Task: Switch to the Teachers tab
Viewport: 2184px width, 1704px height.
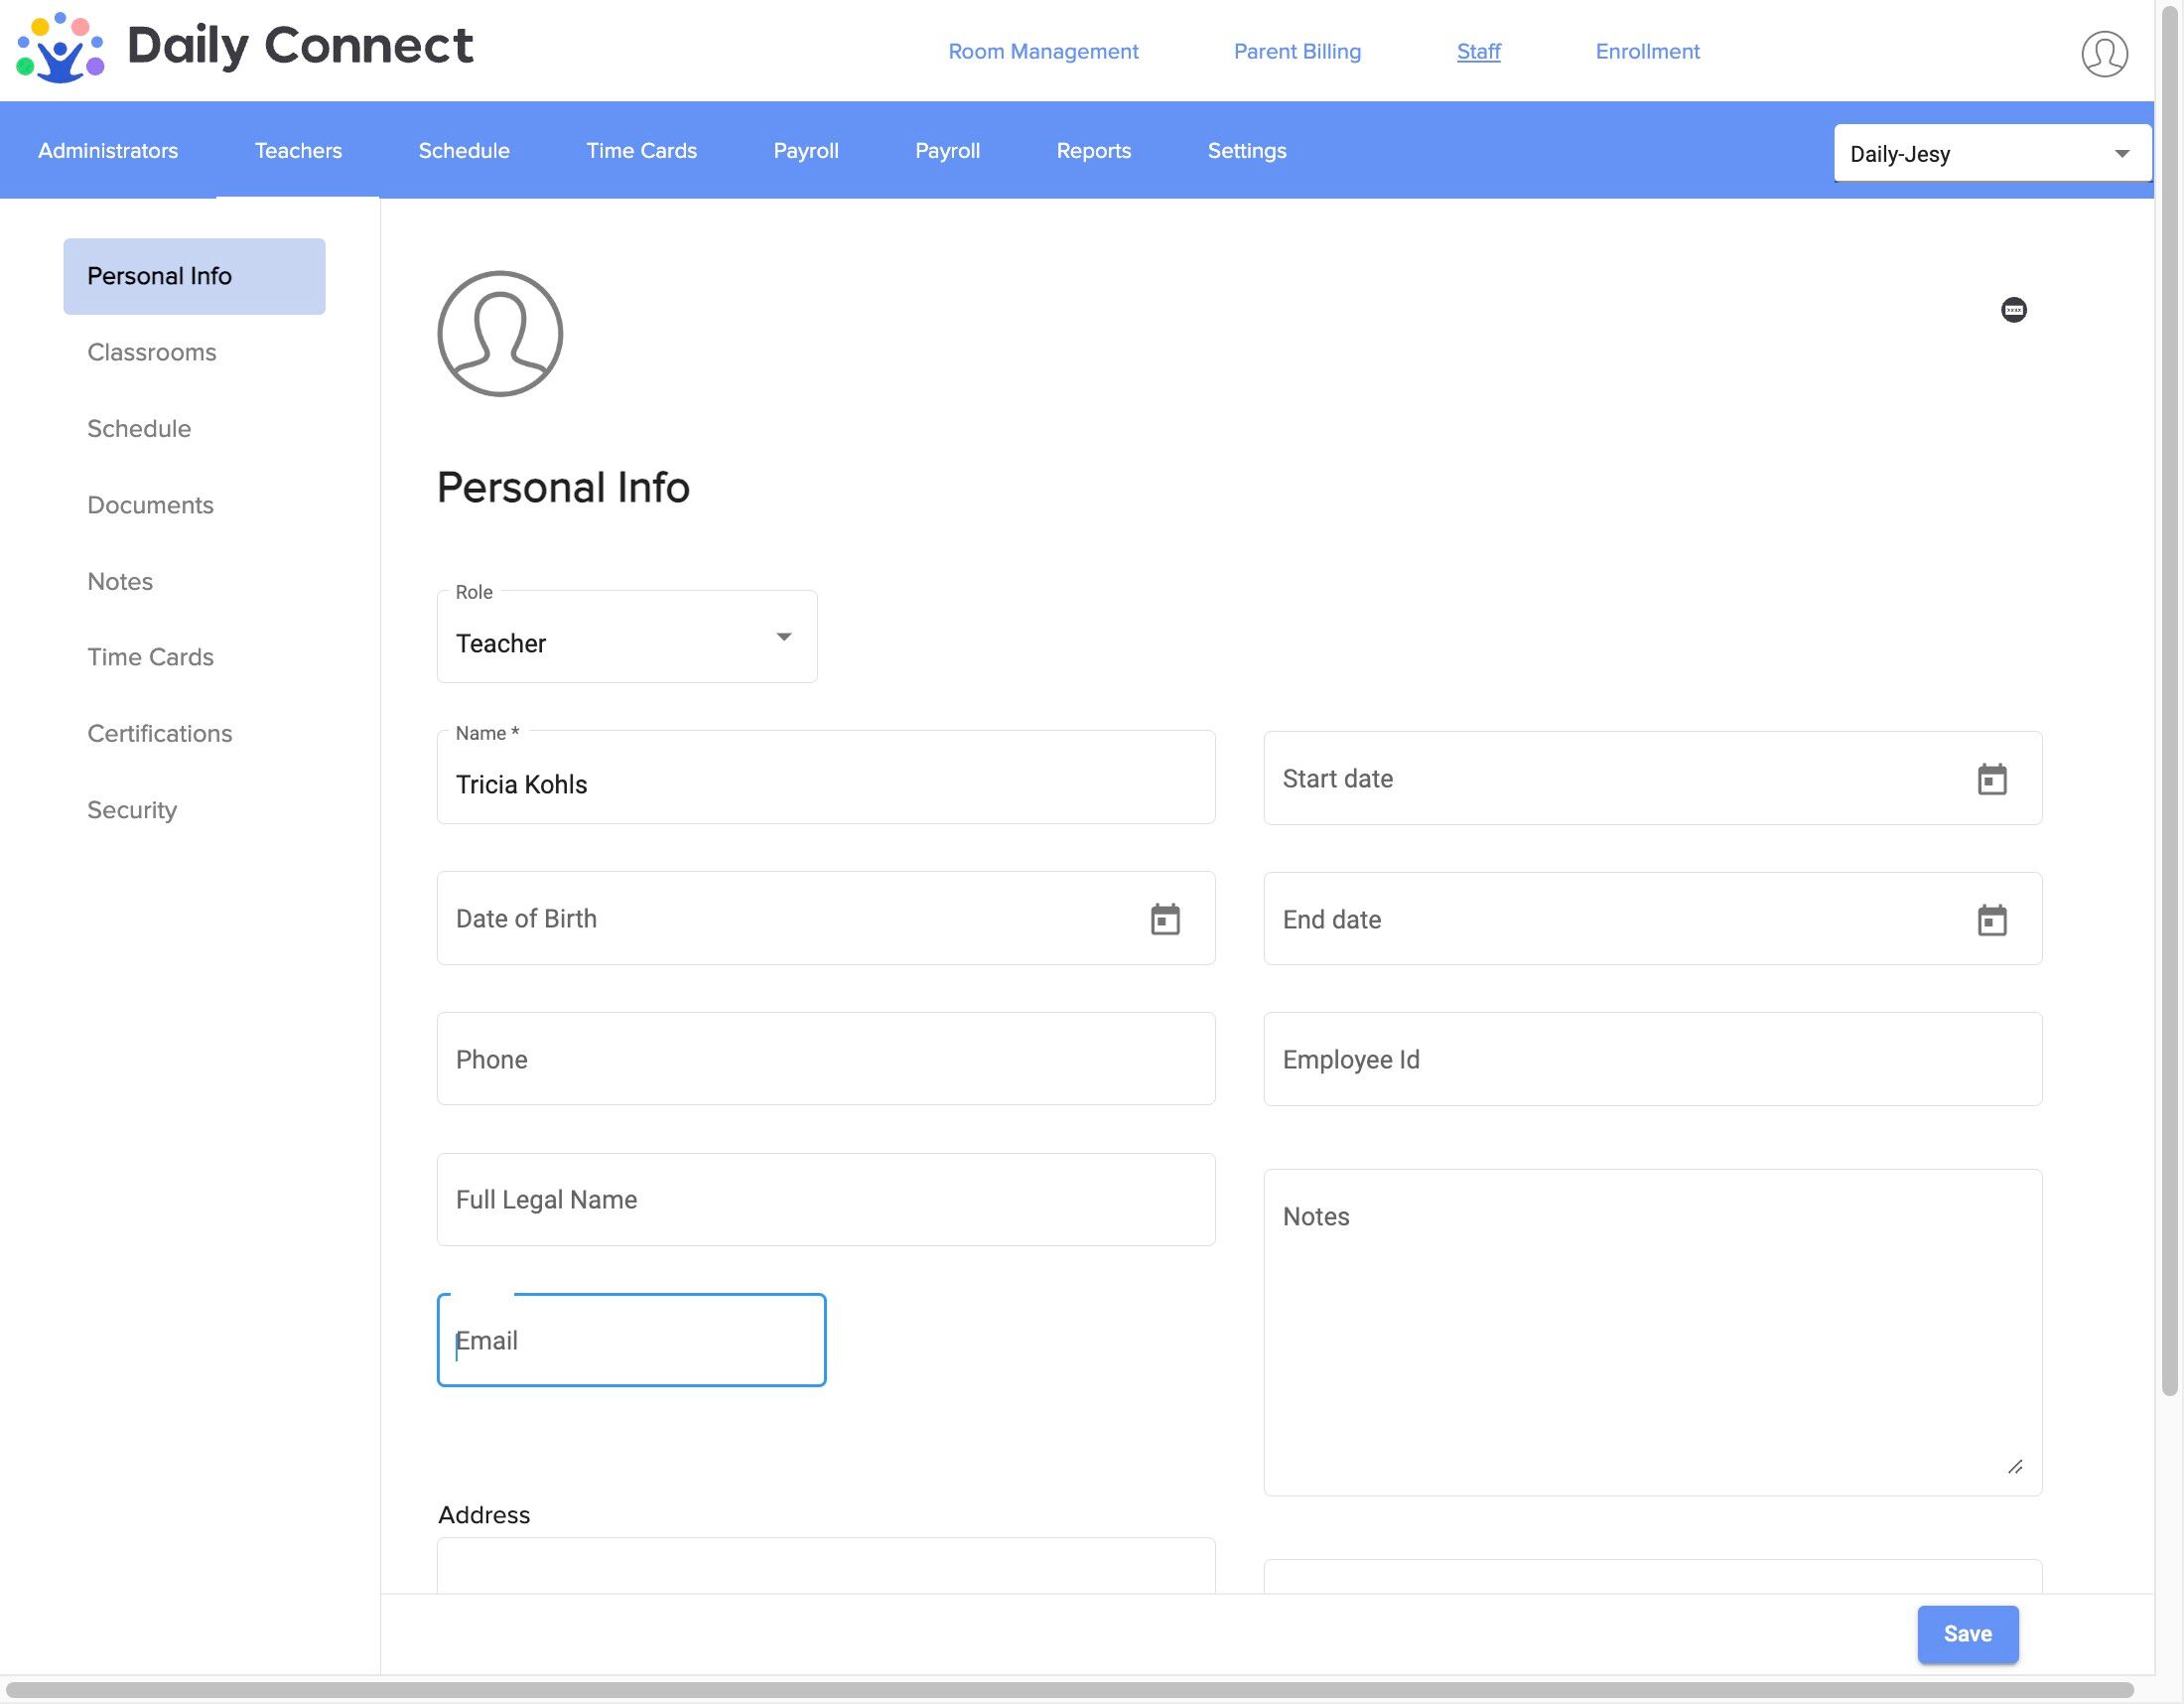Action: point(298,150)
